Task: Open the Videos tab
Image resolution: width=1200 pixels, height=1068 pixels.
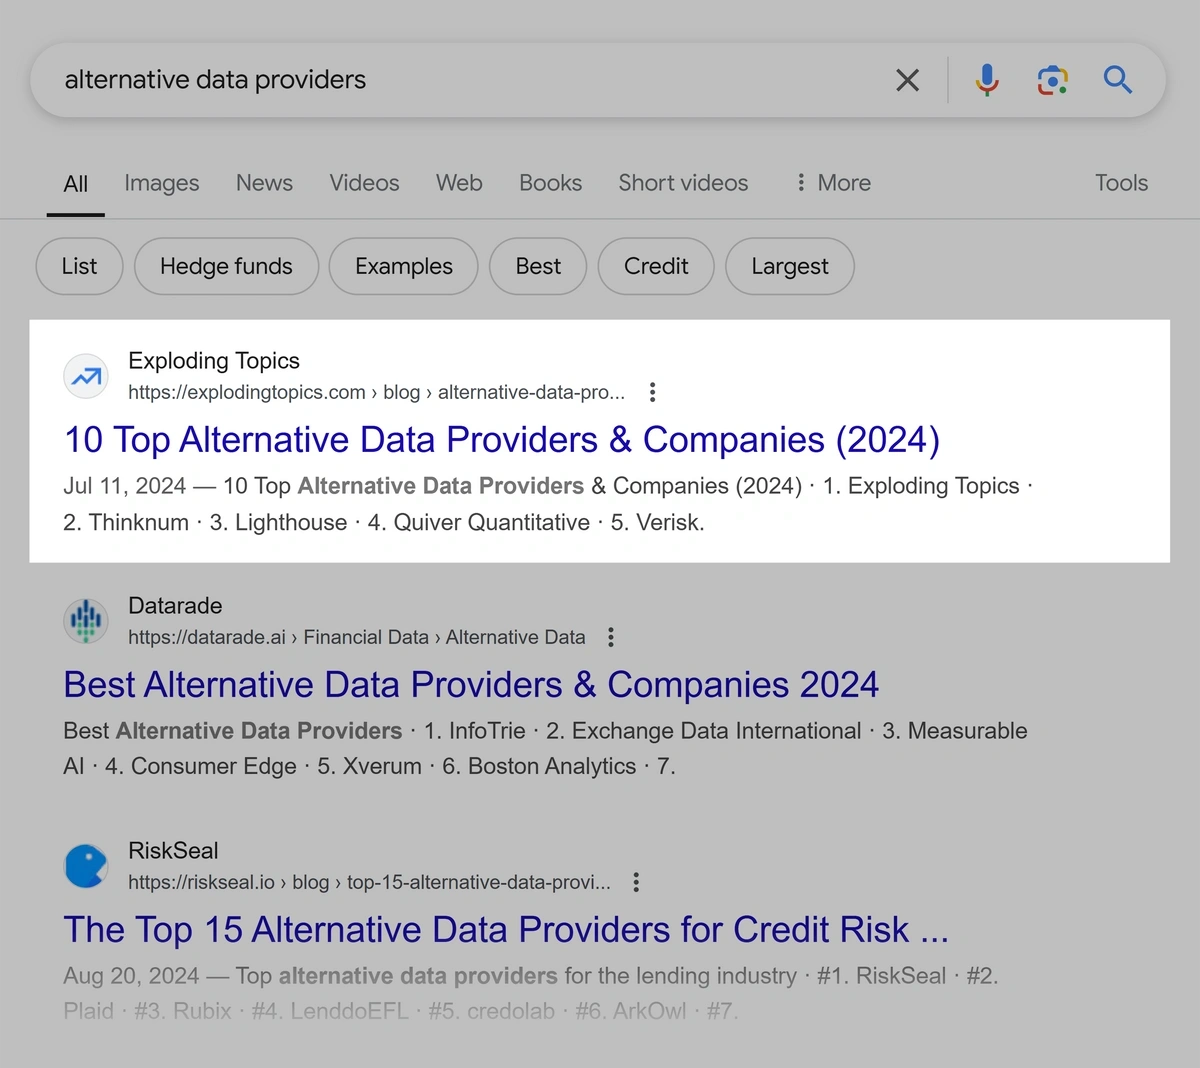Action: click(x=364, y=183)
